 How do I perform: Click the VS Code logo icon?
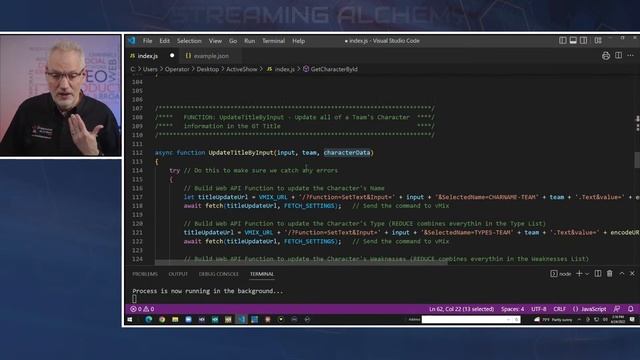click(x=132, y=40)
